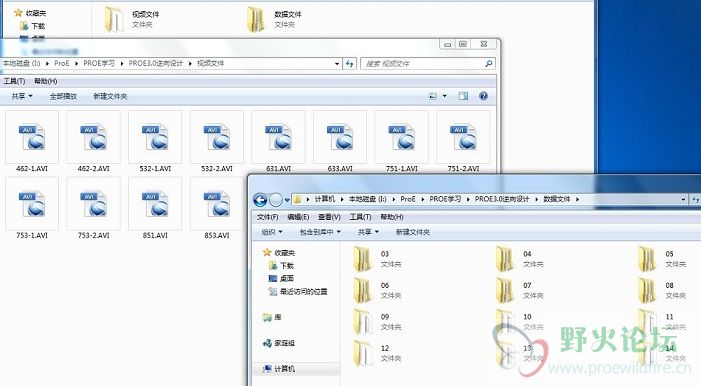Expand the 组织 dropdown menu
The height and width of the screenshot is (386, 701).
pos(272,232)
